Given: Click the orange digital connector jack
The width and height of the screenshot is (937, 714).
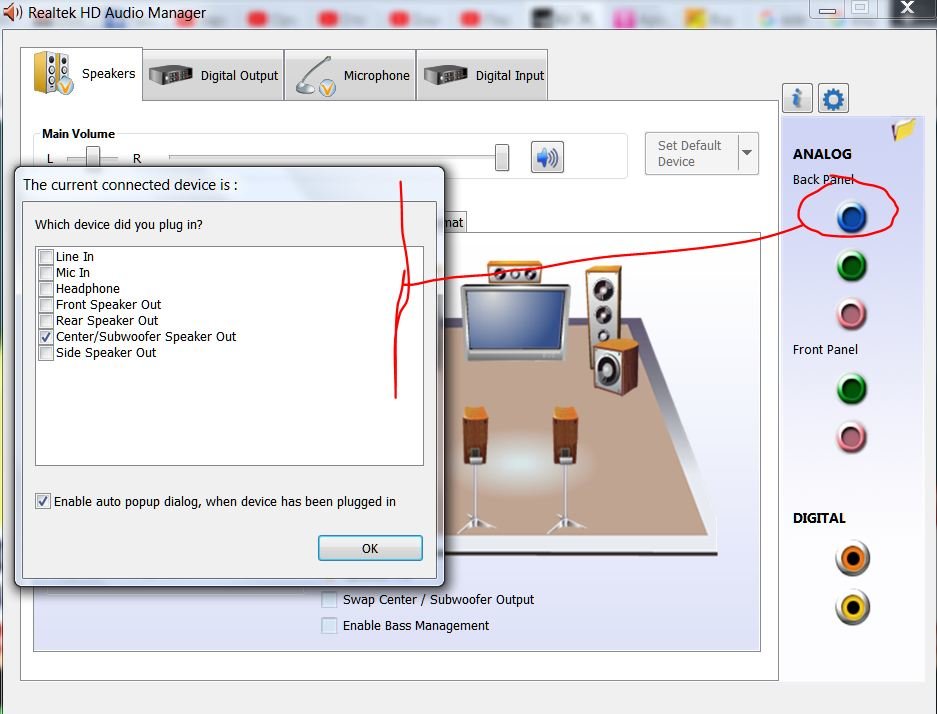Looking at the screenshot, I should 852,558.
